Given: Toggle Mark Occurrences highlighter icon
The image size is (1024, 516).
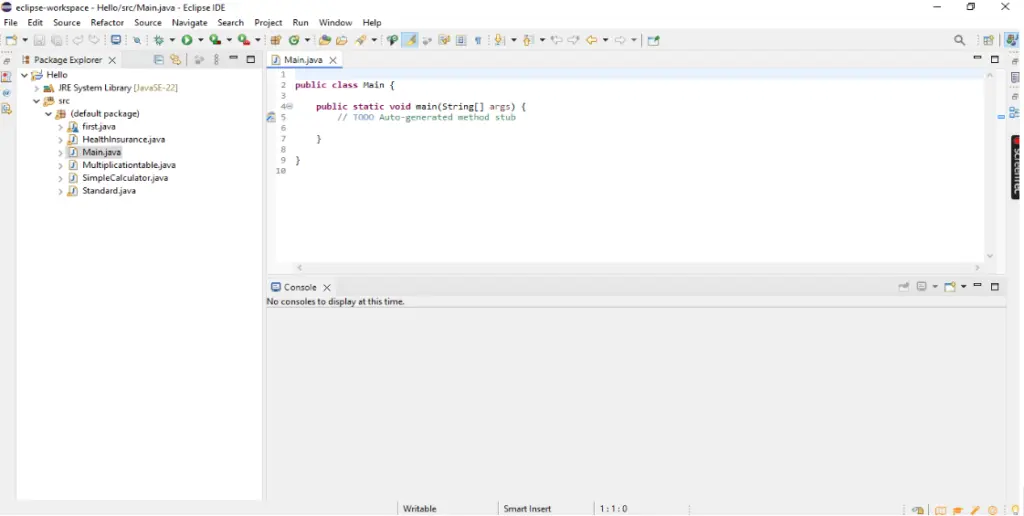Looking at the screenshot, I should [x=410, y=40].
